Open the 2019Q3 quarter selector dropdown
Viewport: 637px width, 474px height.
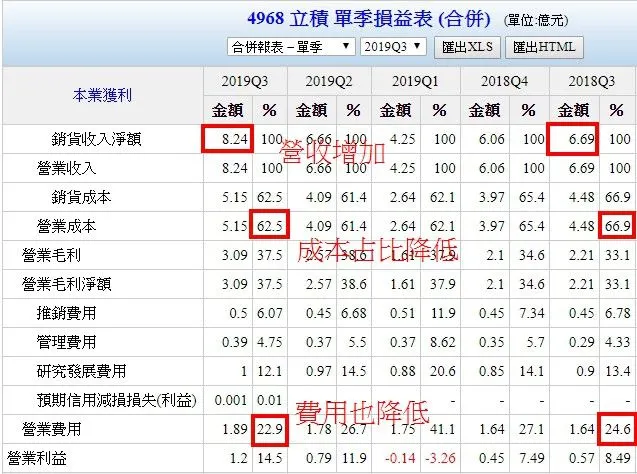point(393,47)
